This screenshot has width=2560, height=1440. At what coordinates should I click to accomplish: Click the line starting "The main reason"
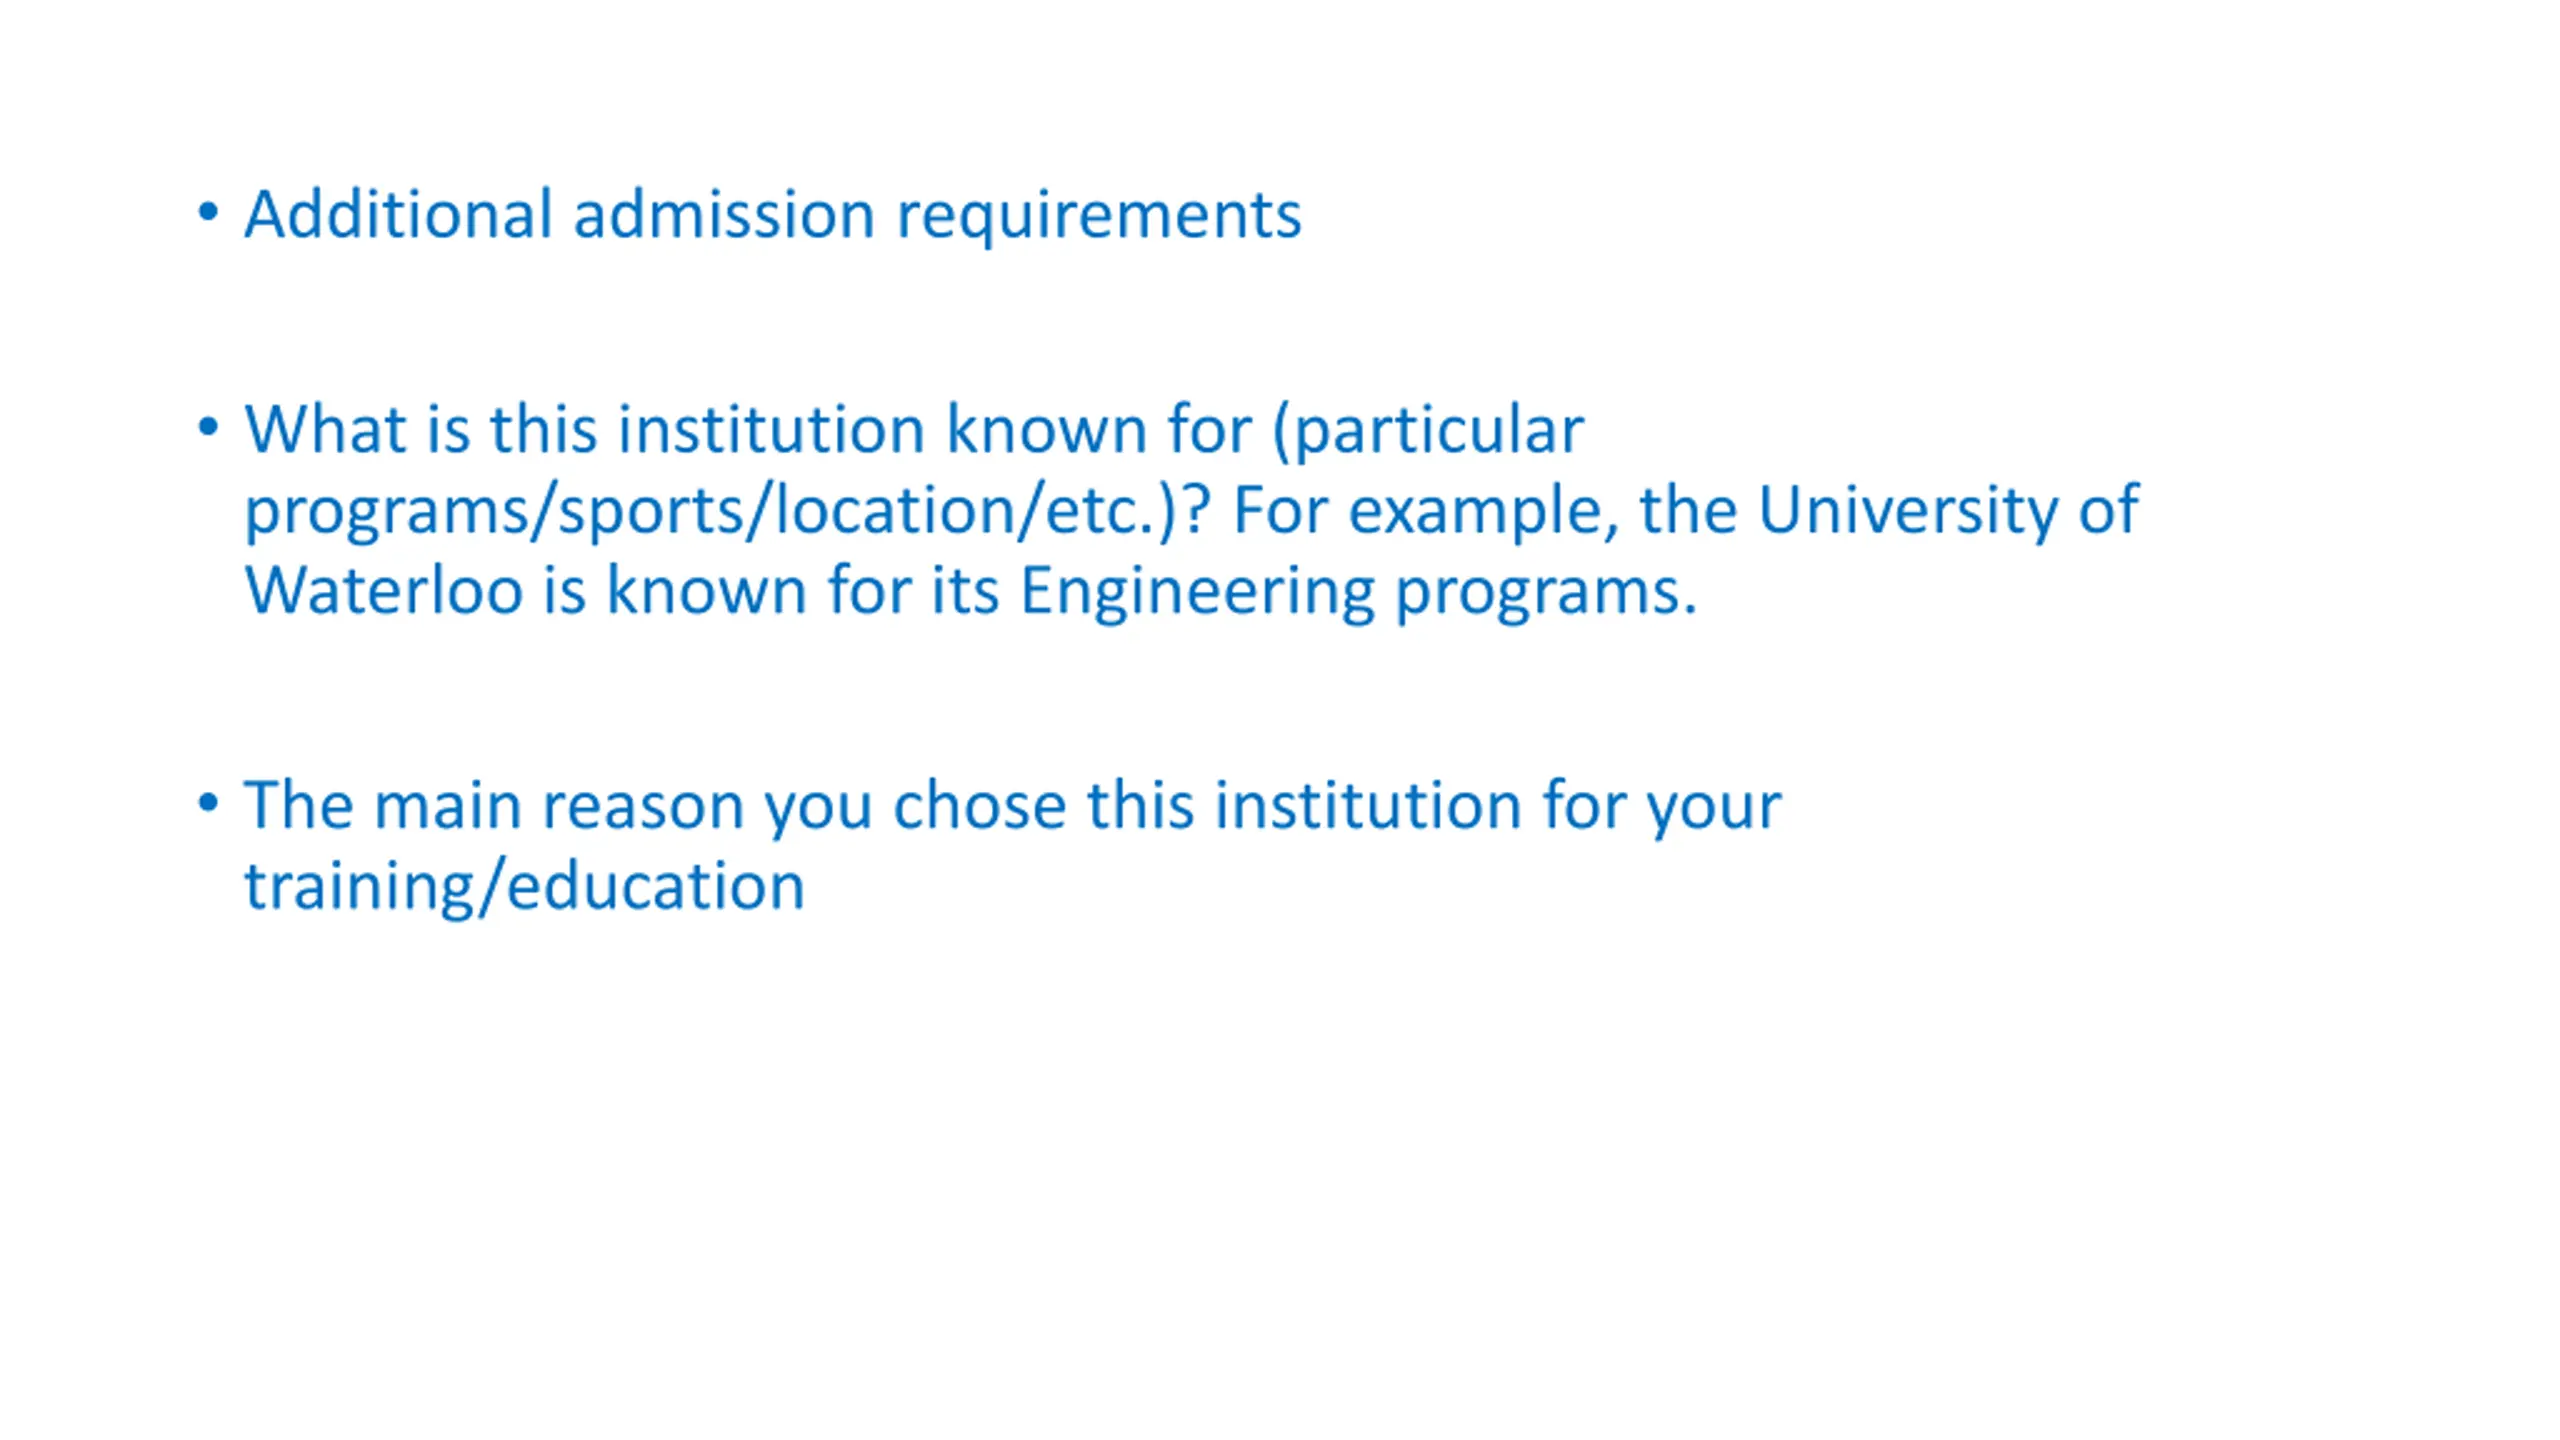(1012, 805)
